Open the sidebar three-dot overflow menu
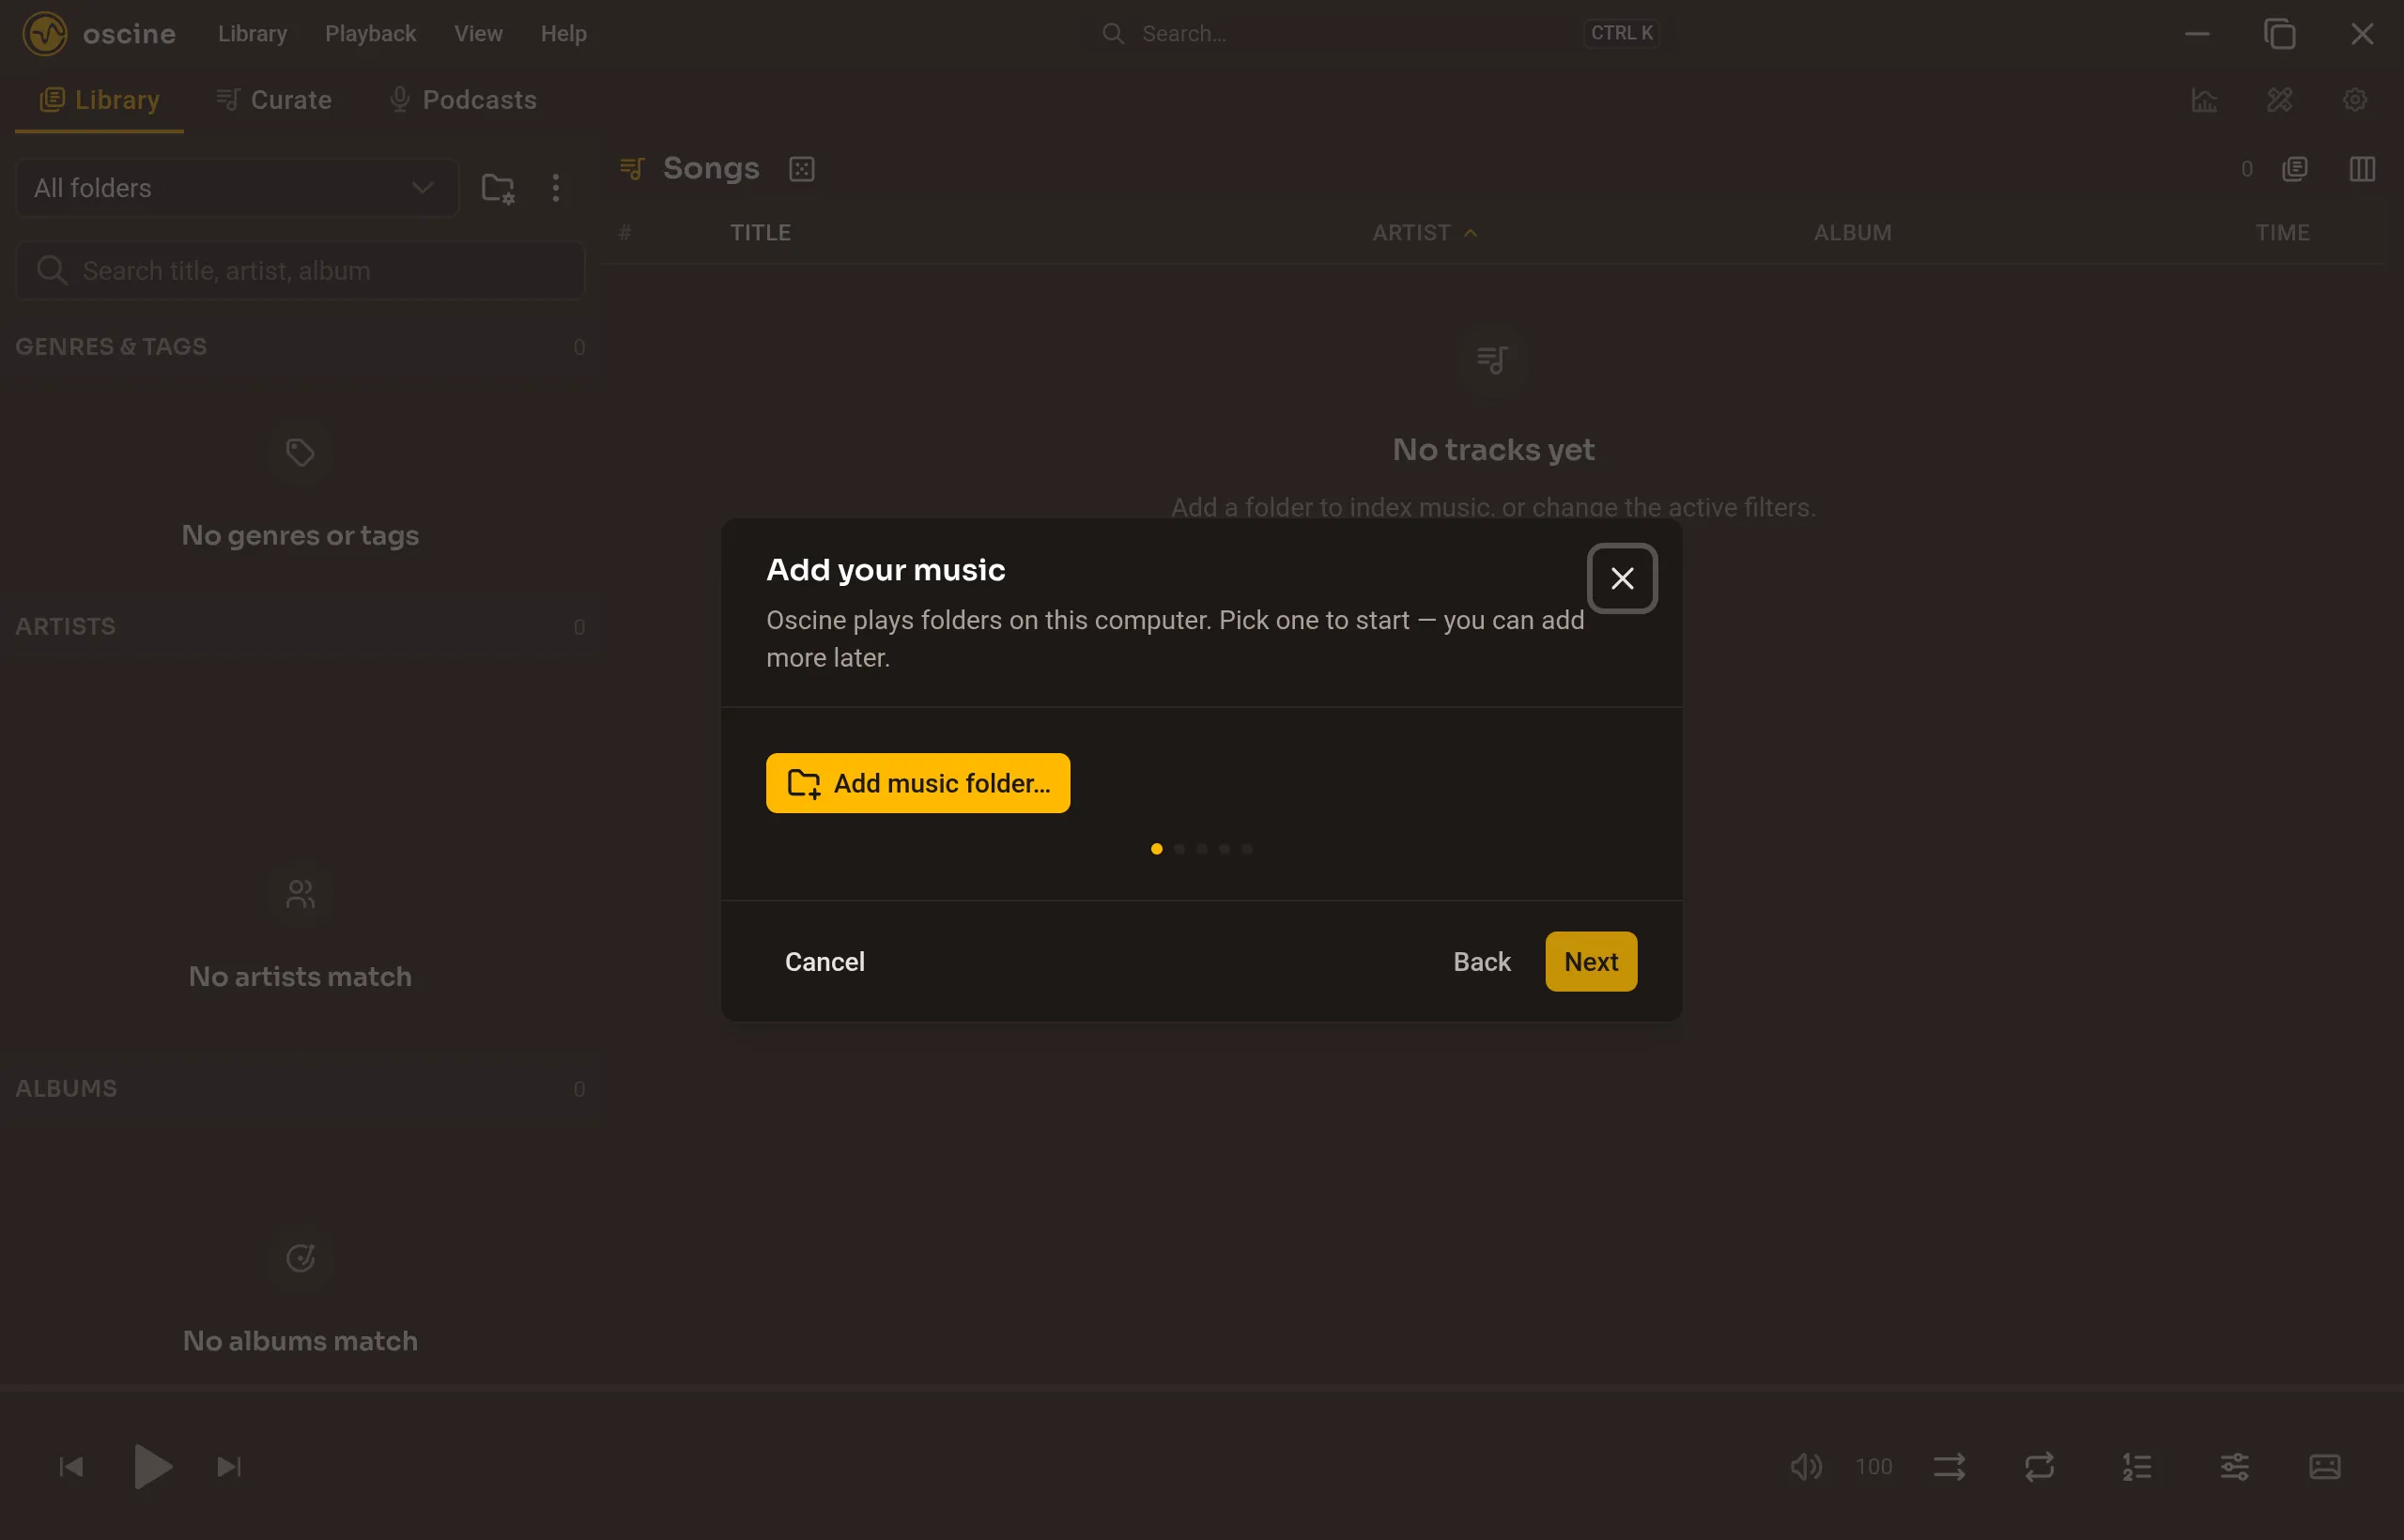The width and height of the screenshot is (2404, 1540). point(556,188)
